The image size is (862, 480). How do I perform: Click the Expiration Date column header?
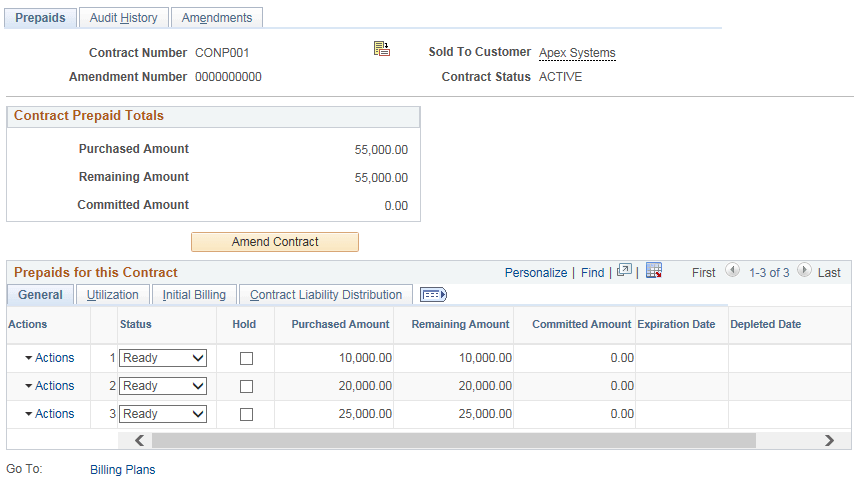(676, 324)
